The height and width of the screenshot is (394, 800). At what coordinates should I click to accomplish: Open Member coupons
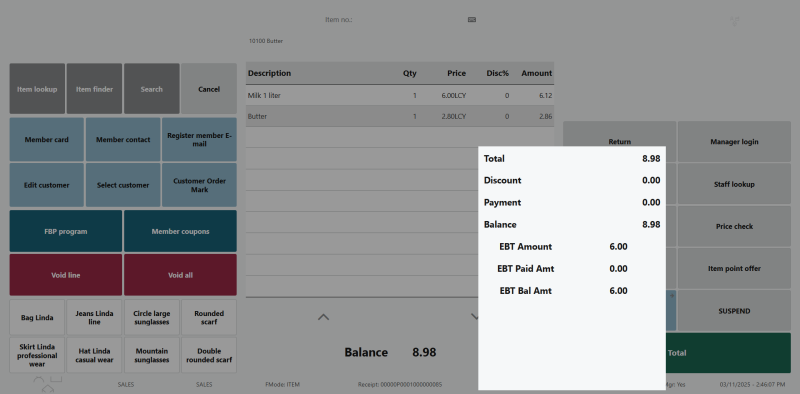tap(180, 231)
